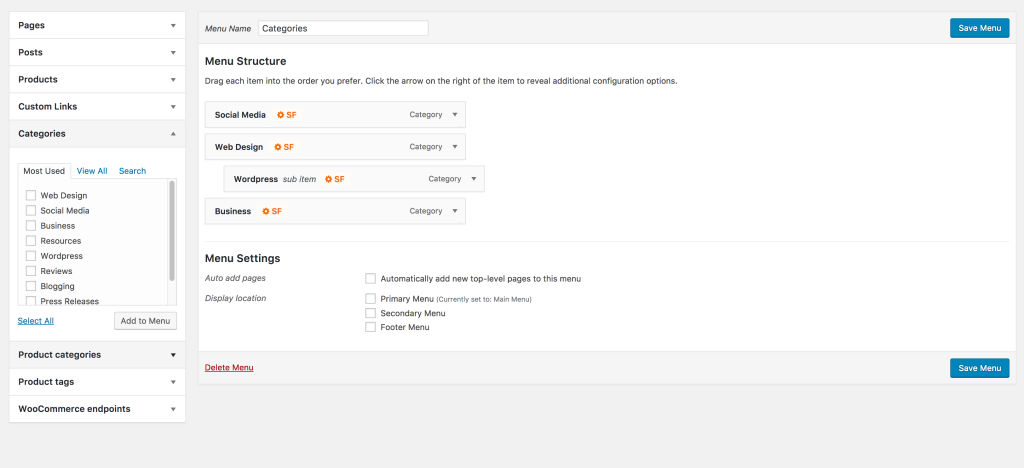Check the Web Design category checkbox

[x=31, y=195]
